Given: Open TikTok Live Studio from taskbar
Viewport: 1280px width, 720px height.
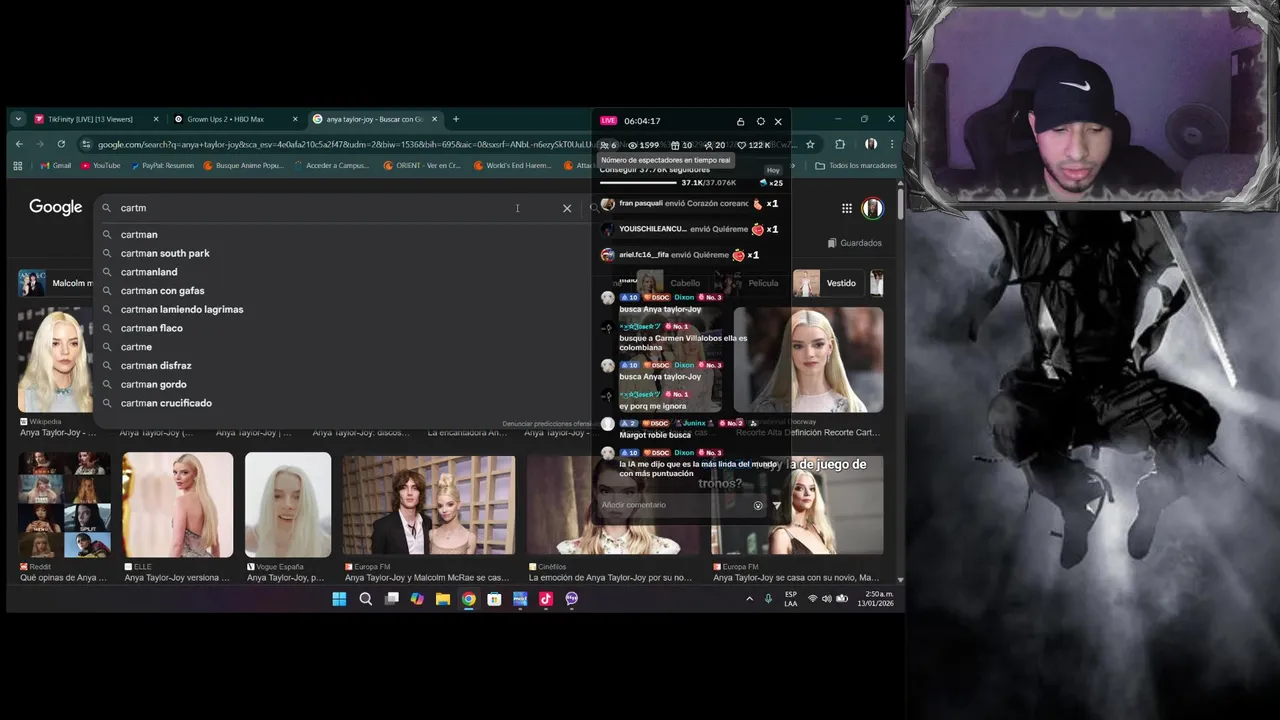Looking at the screenshot, I should click(545, 599).
